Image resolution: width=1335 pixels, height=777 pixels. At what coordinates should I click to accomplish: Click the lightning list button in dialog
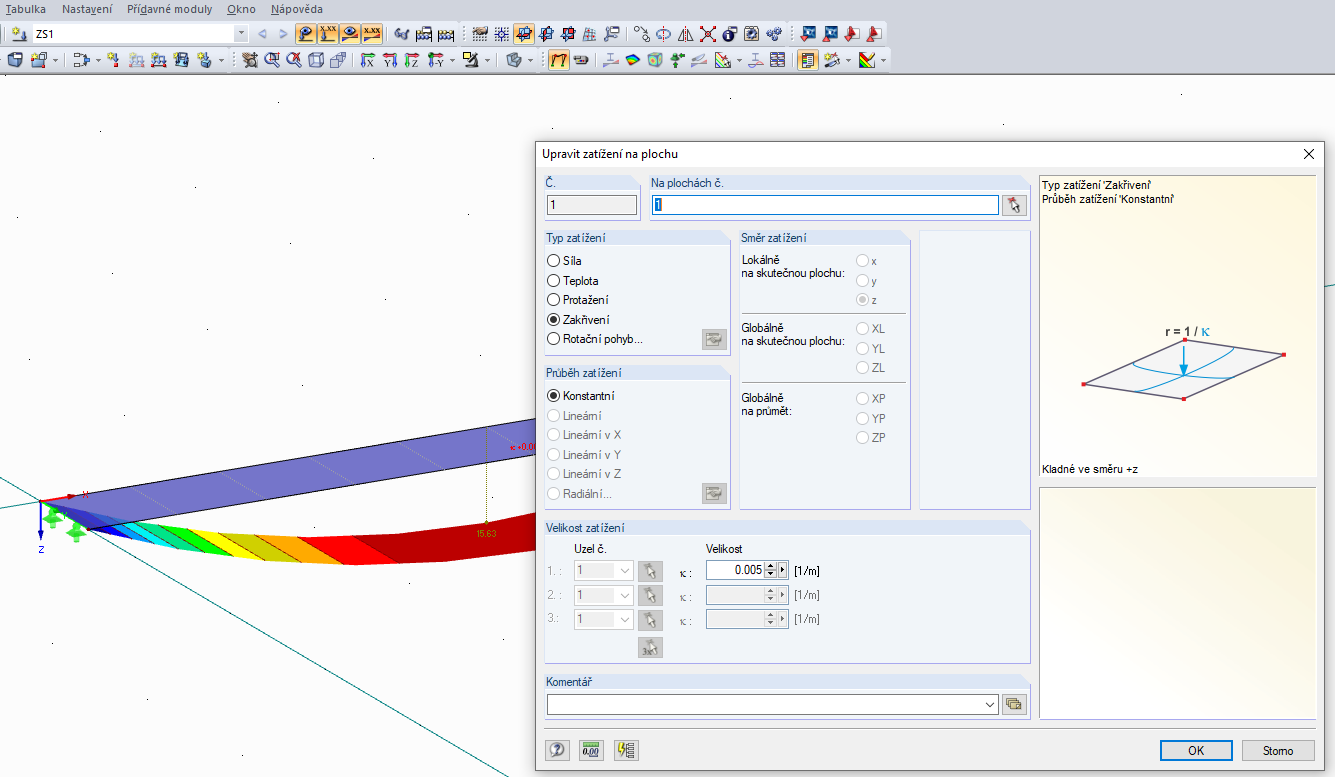(x=626, y=750)
